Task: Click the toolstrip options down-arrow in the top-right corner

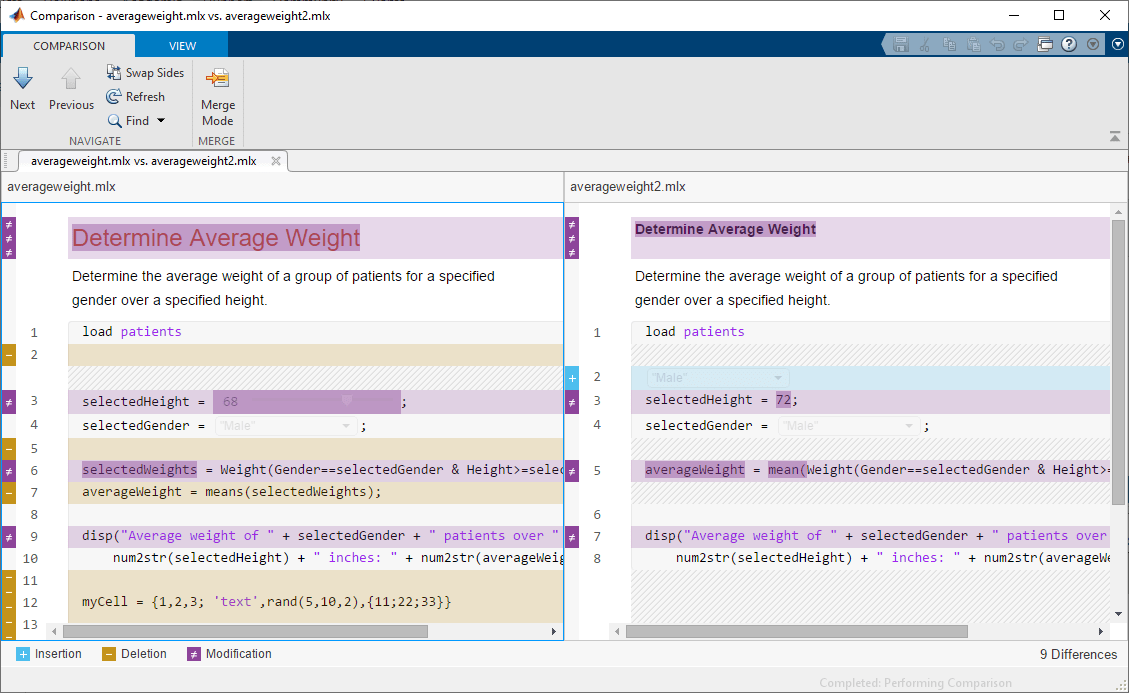Action: [x=1117, y=44]
